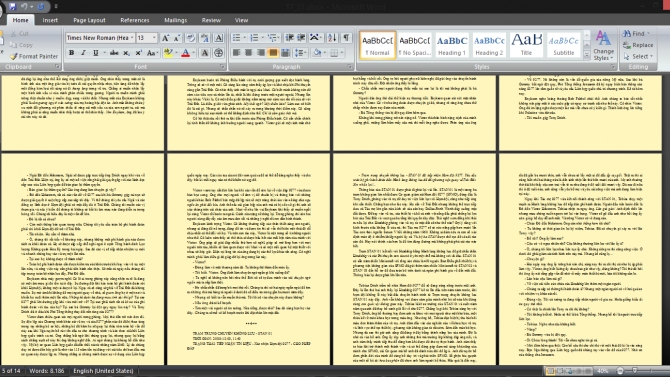The height and width of the screenshot is (377, 670).
Task: Toggle Italic formatting
Action: click(83, 53)
